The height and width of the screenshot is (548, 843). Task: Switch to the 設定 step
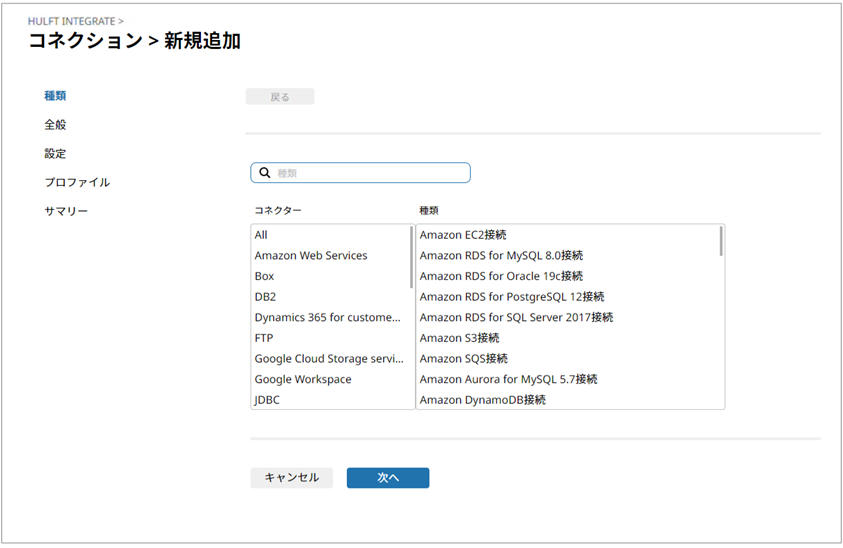[55, 154]
